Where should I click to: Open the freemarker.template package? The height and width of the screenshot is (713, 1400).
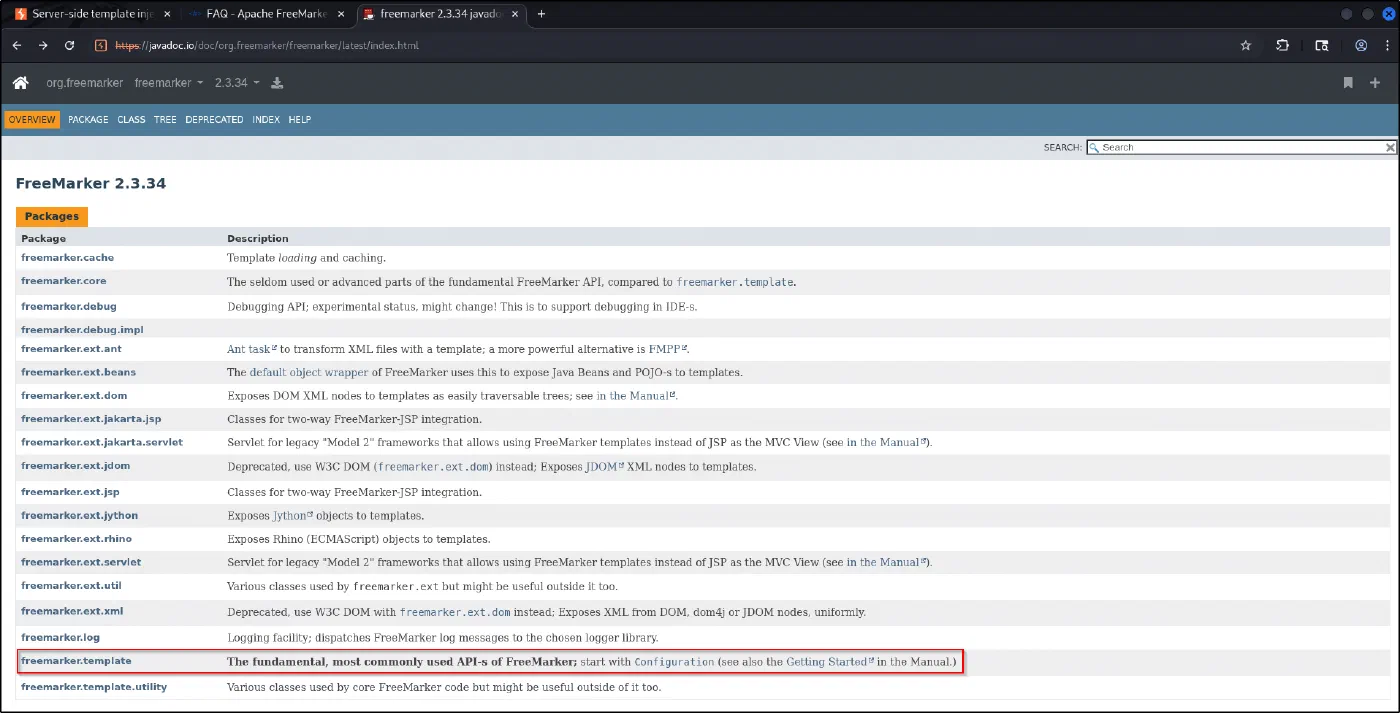tap(76, 661)
